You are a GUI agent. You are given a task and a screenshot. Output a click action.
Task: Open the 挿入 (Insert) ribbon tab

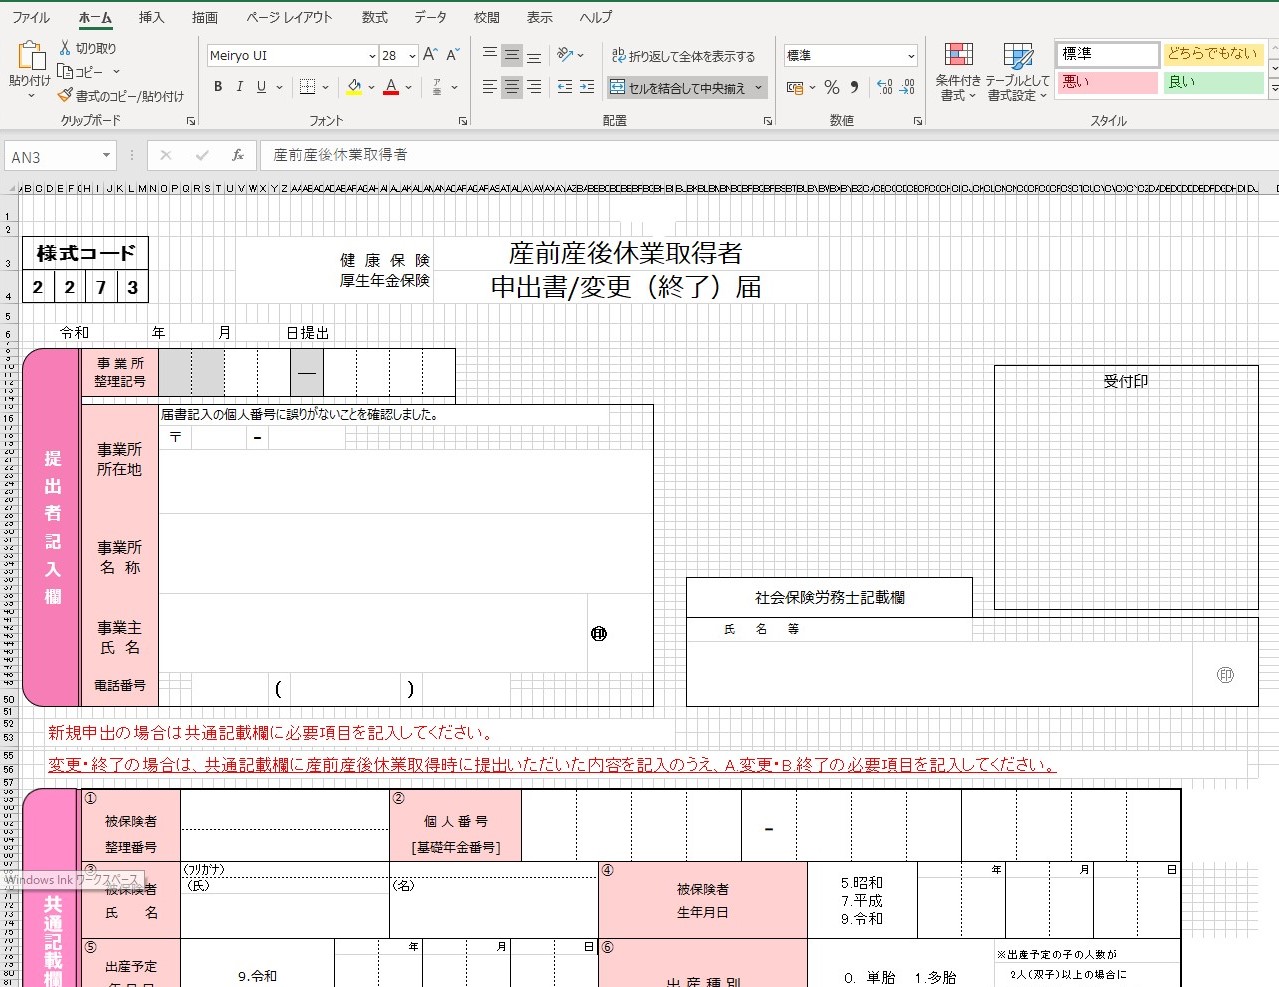point(151,17)
